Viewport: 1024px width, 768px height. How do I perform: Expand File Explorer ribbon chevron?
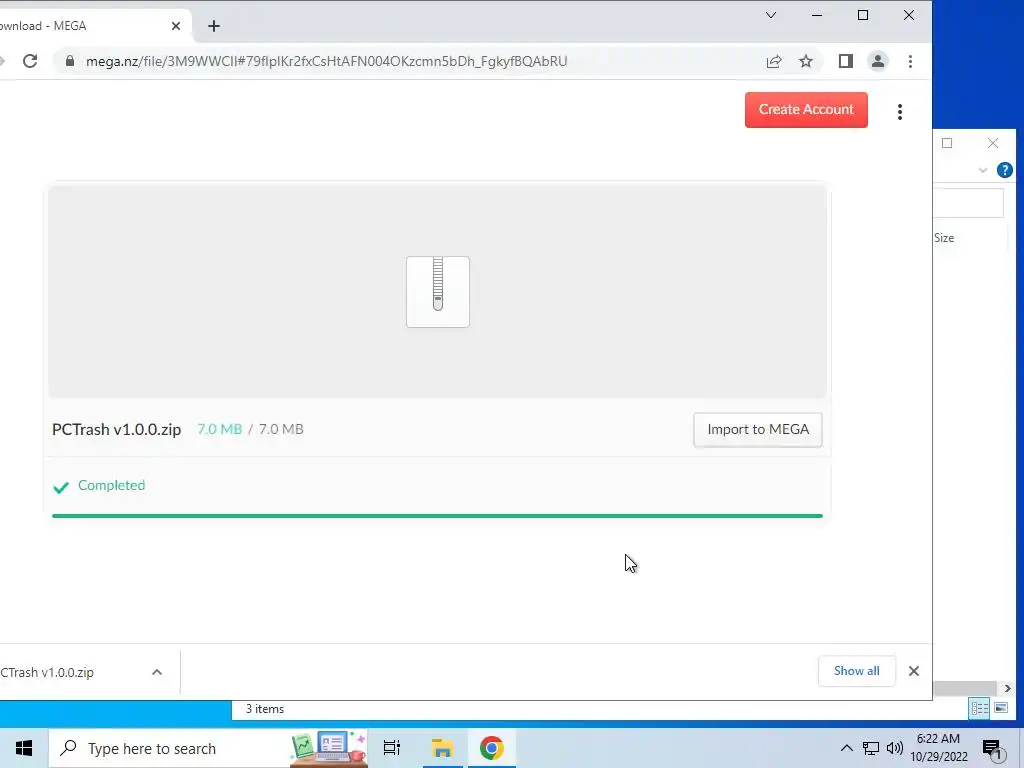[983, 170]
